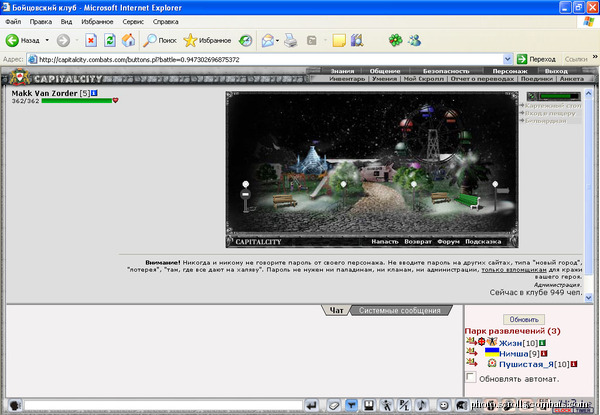Click player name Пушистая_Я in list
Image resolution: width=600 pixels, height=415 pixels.
click(x=526, y=364)
